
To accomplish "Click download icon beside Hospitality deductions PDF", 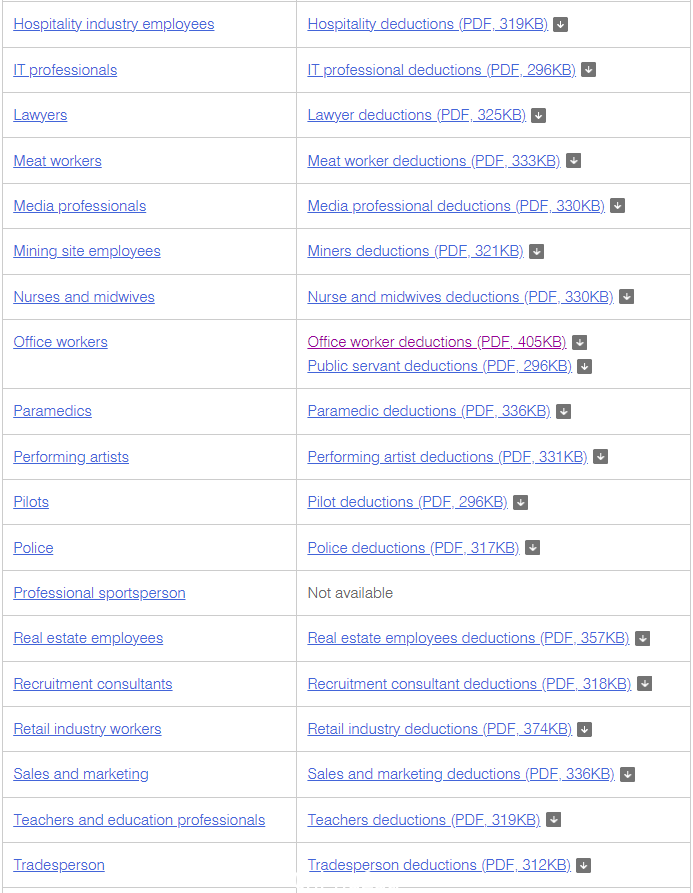I will 560,24.
